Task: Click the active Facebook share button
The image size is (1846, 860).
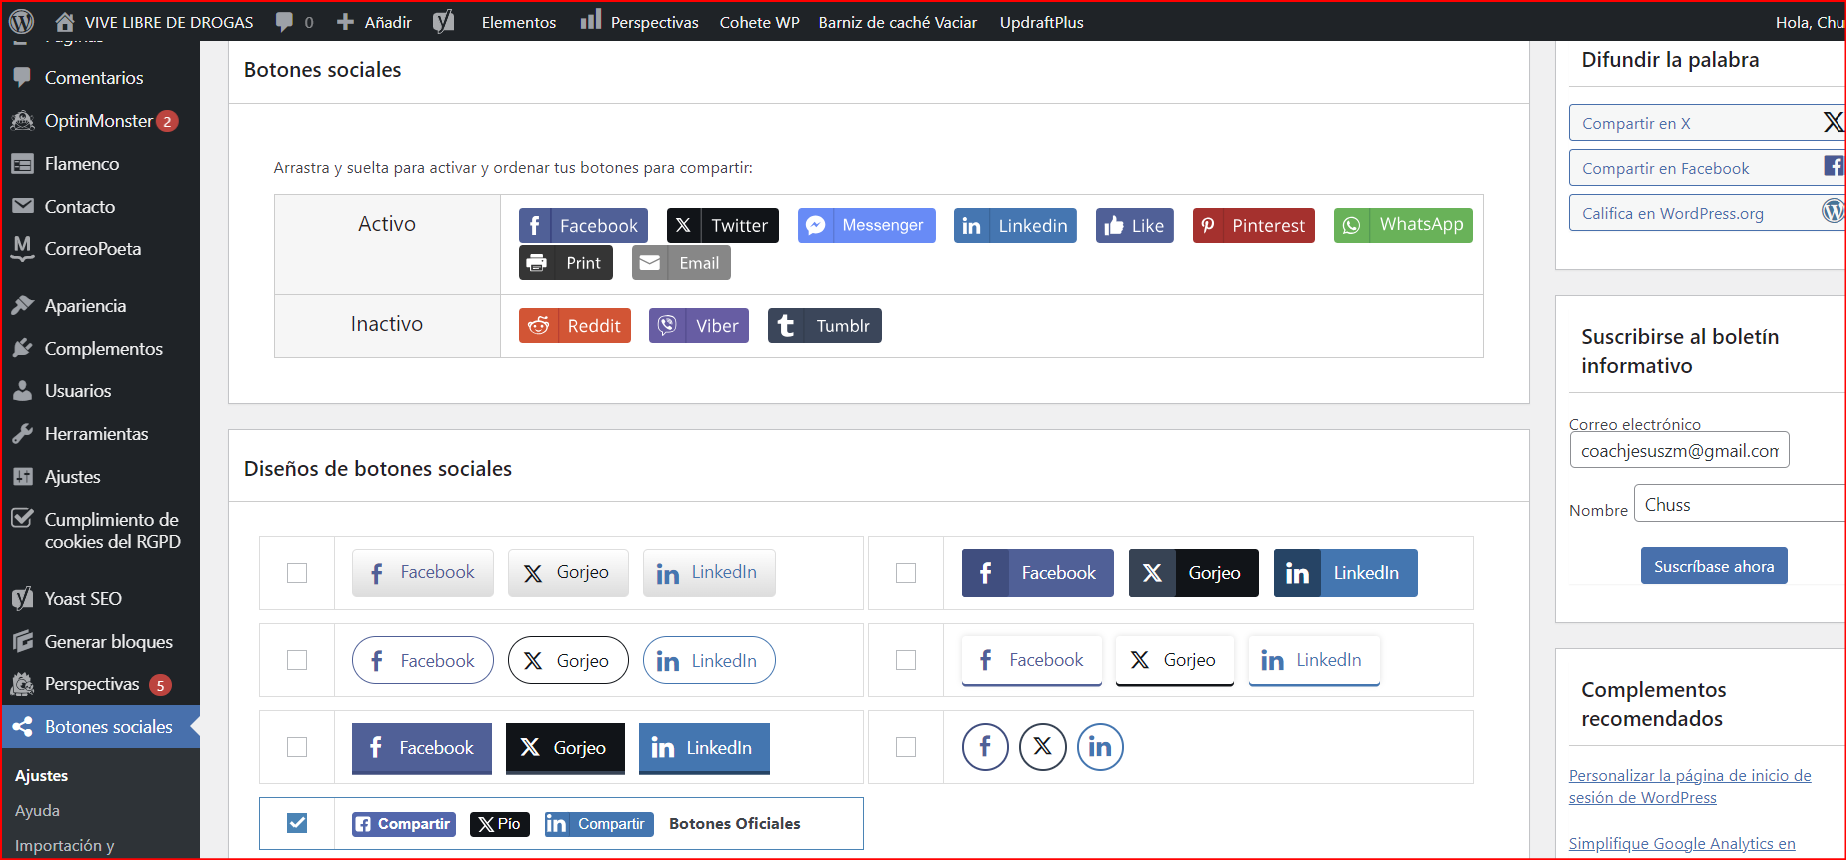Action: click(x=583, y=225)
